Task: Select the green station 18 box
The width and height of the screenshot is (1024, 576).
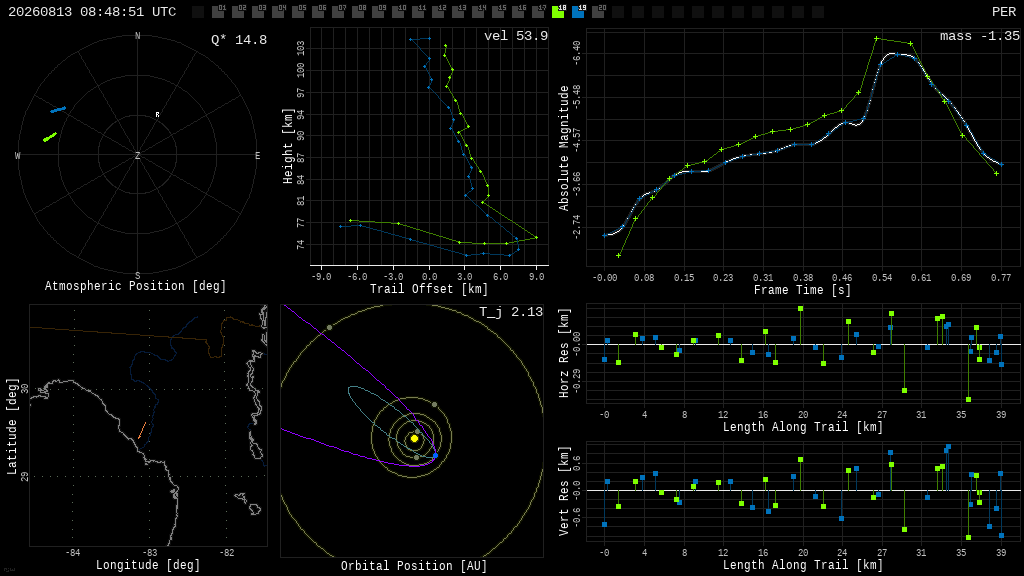Action: click(x=558, y=12)
